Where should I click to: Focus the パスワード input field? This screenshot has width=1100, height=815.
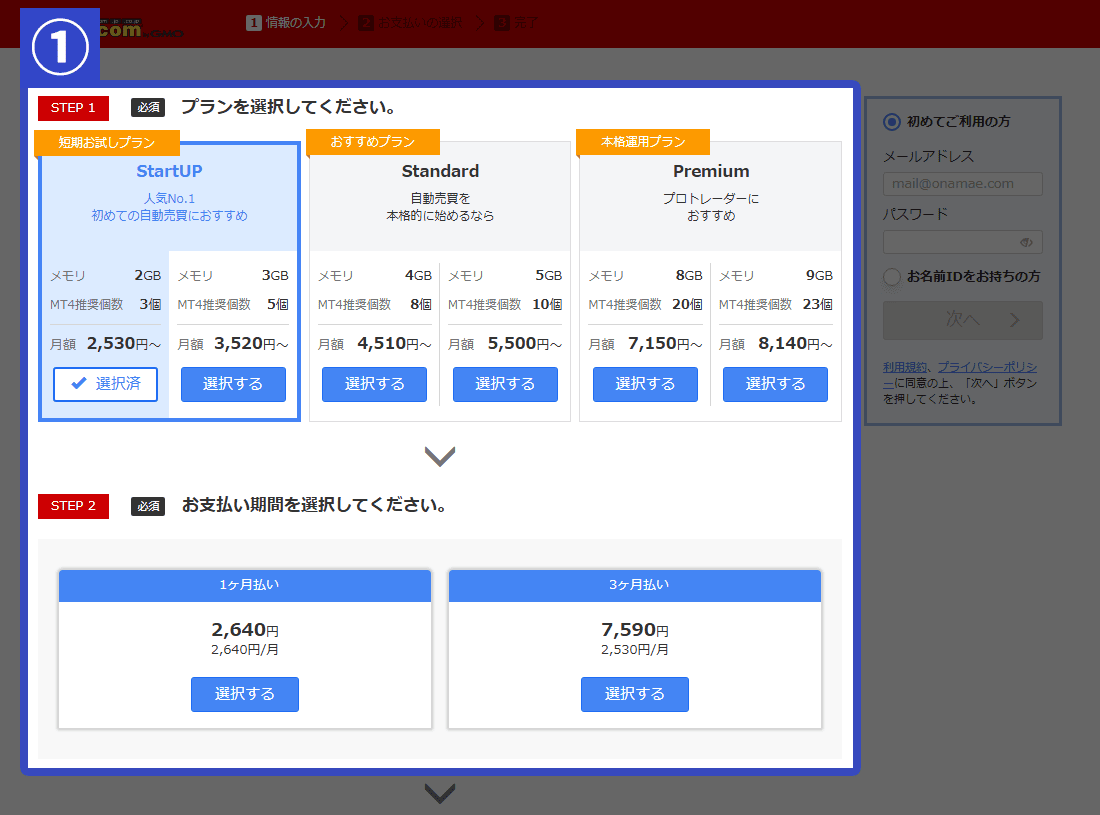click(962, 242)
